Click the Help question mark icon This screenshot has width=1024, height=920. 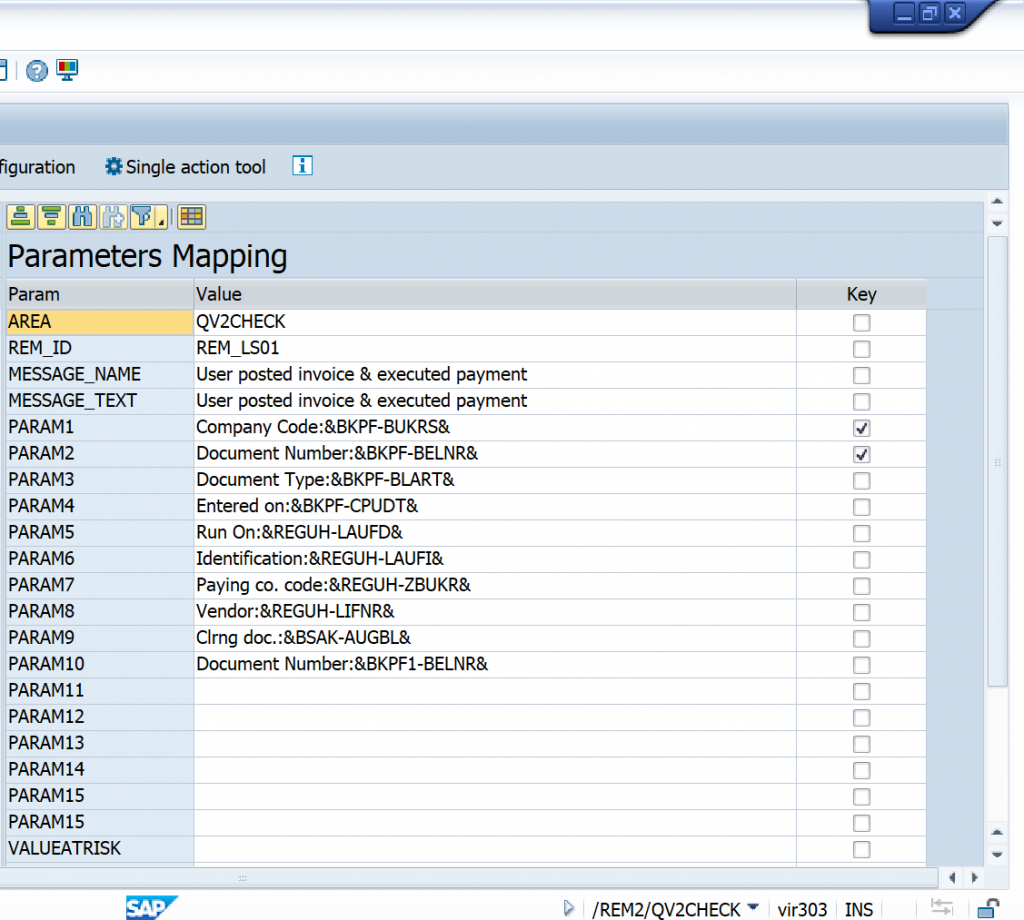point(36,70)
